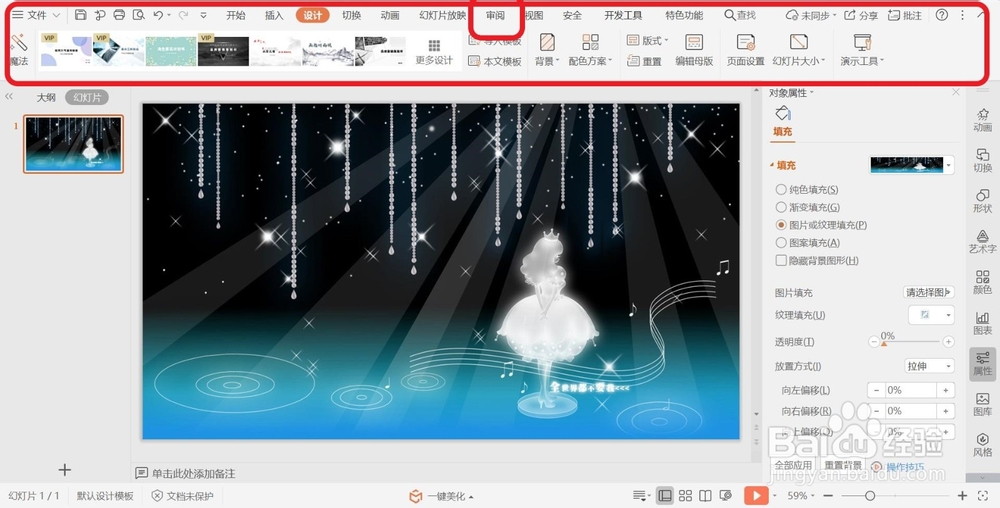Image resolution: width=1000 pixels, height=508 pixels.
Task: Open the vertical three-dot more menu
Action: (x=962, y=15)
